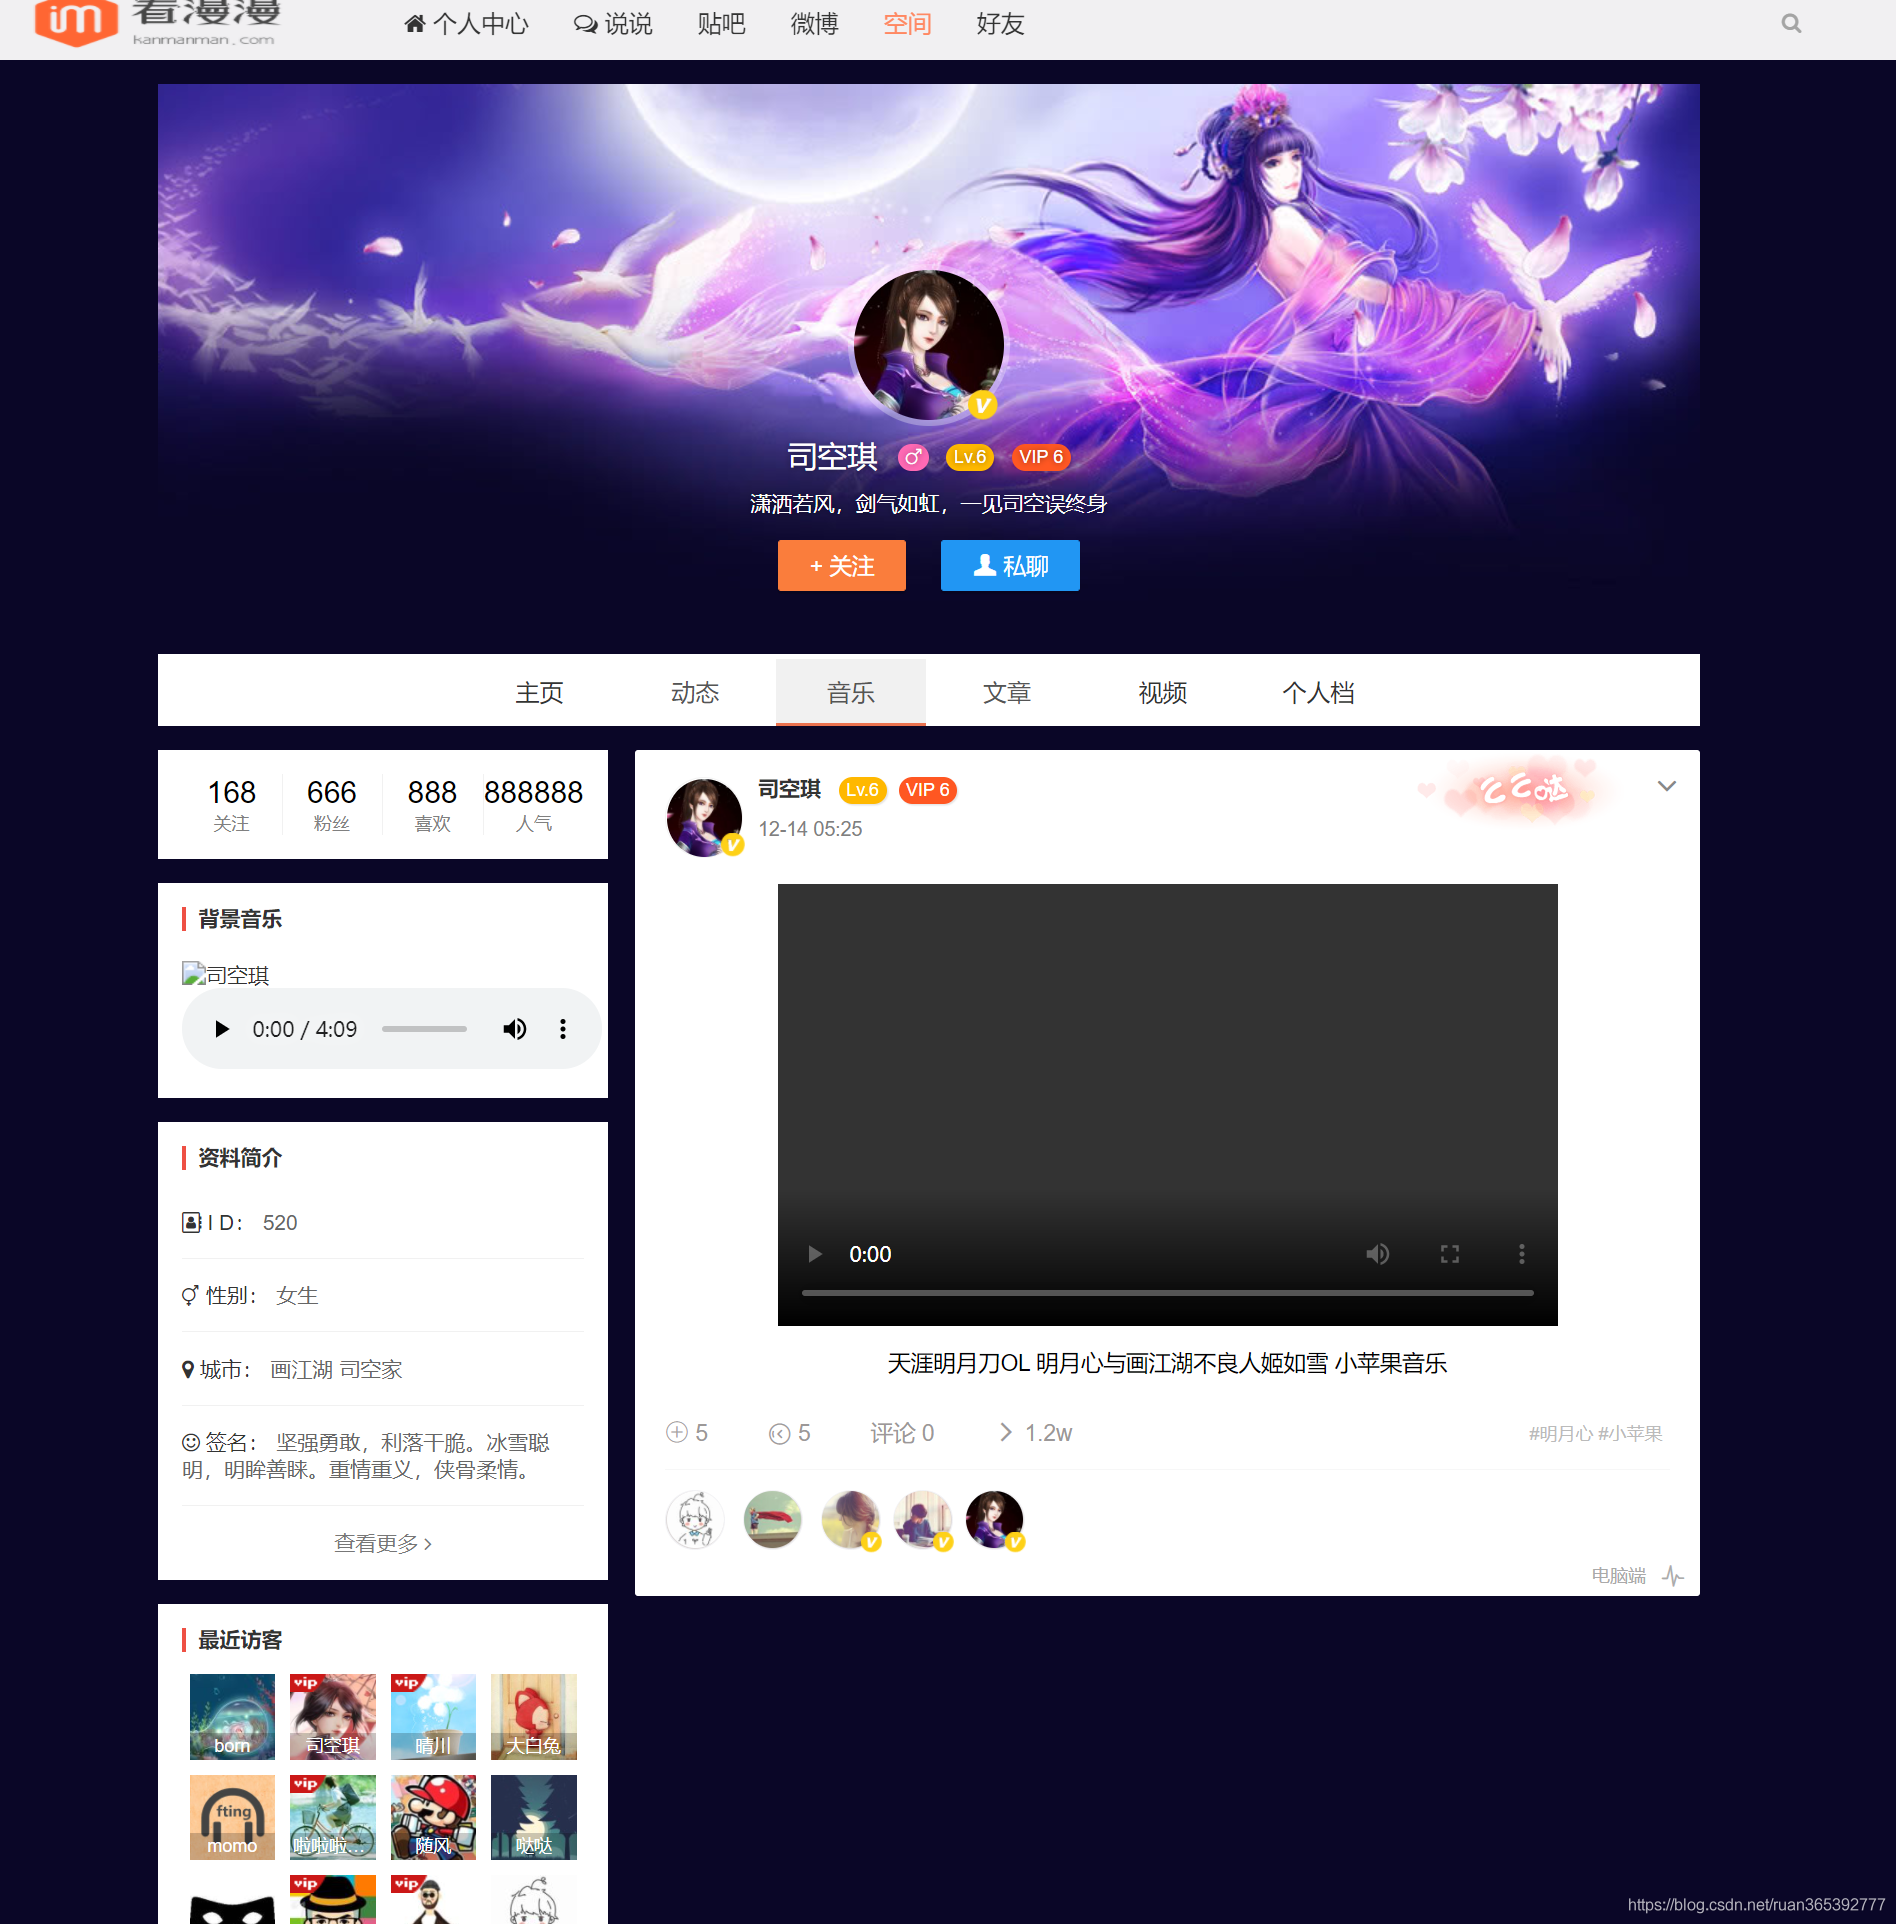Expand 查看更多 in the profile summary
1896x1924 pixels.
tap(383, 1543)
